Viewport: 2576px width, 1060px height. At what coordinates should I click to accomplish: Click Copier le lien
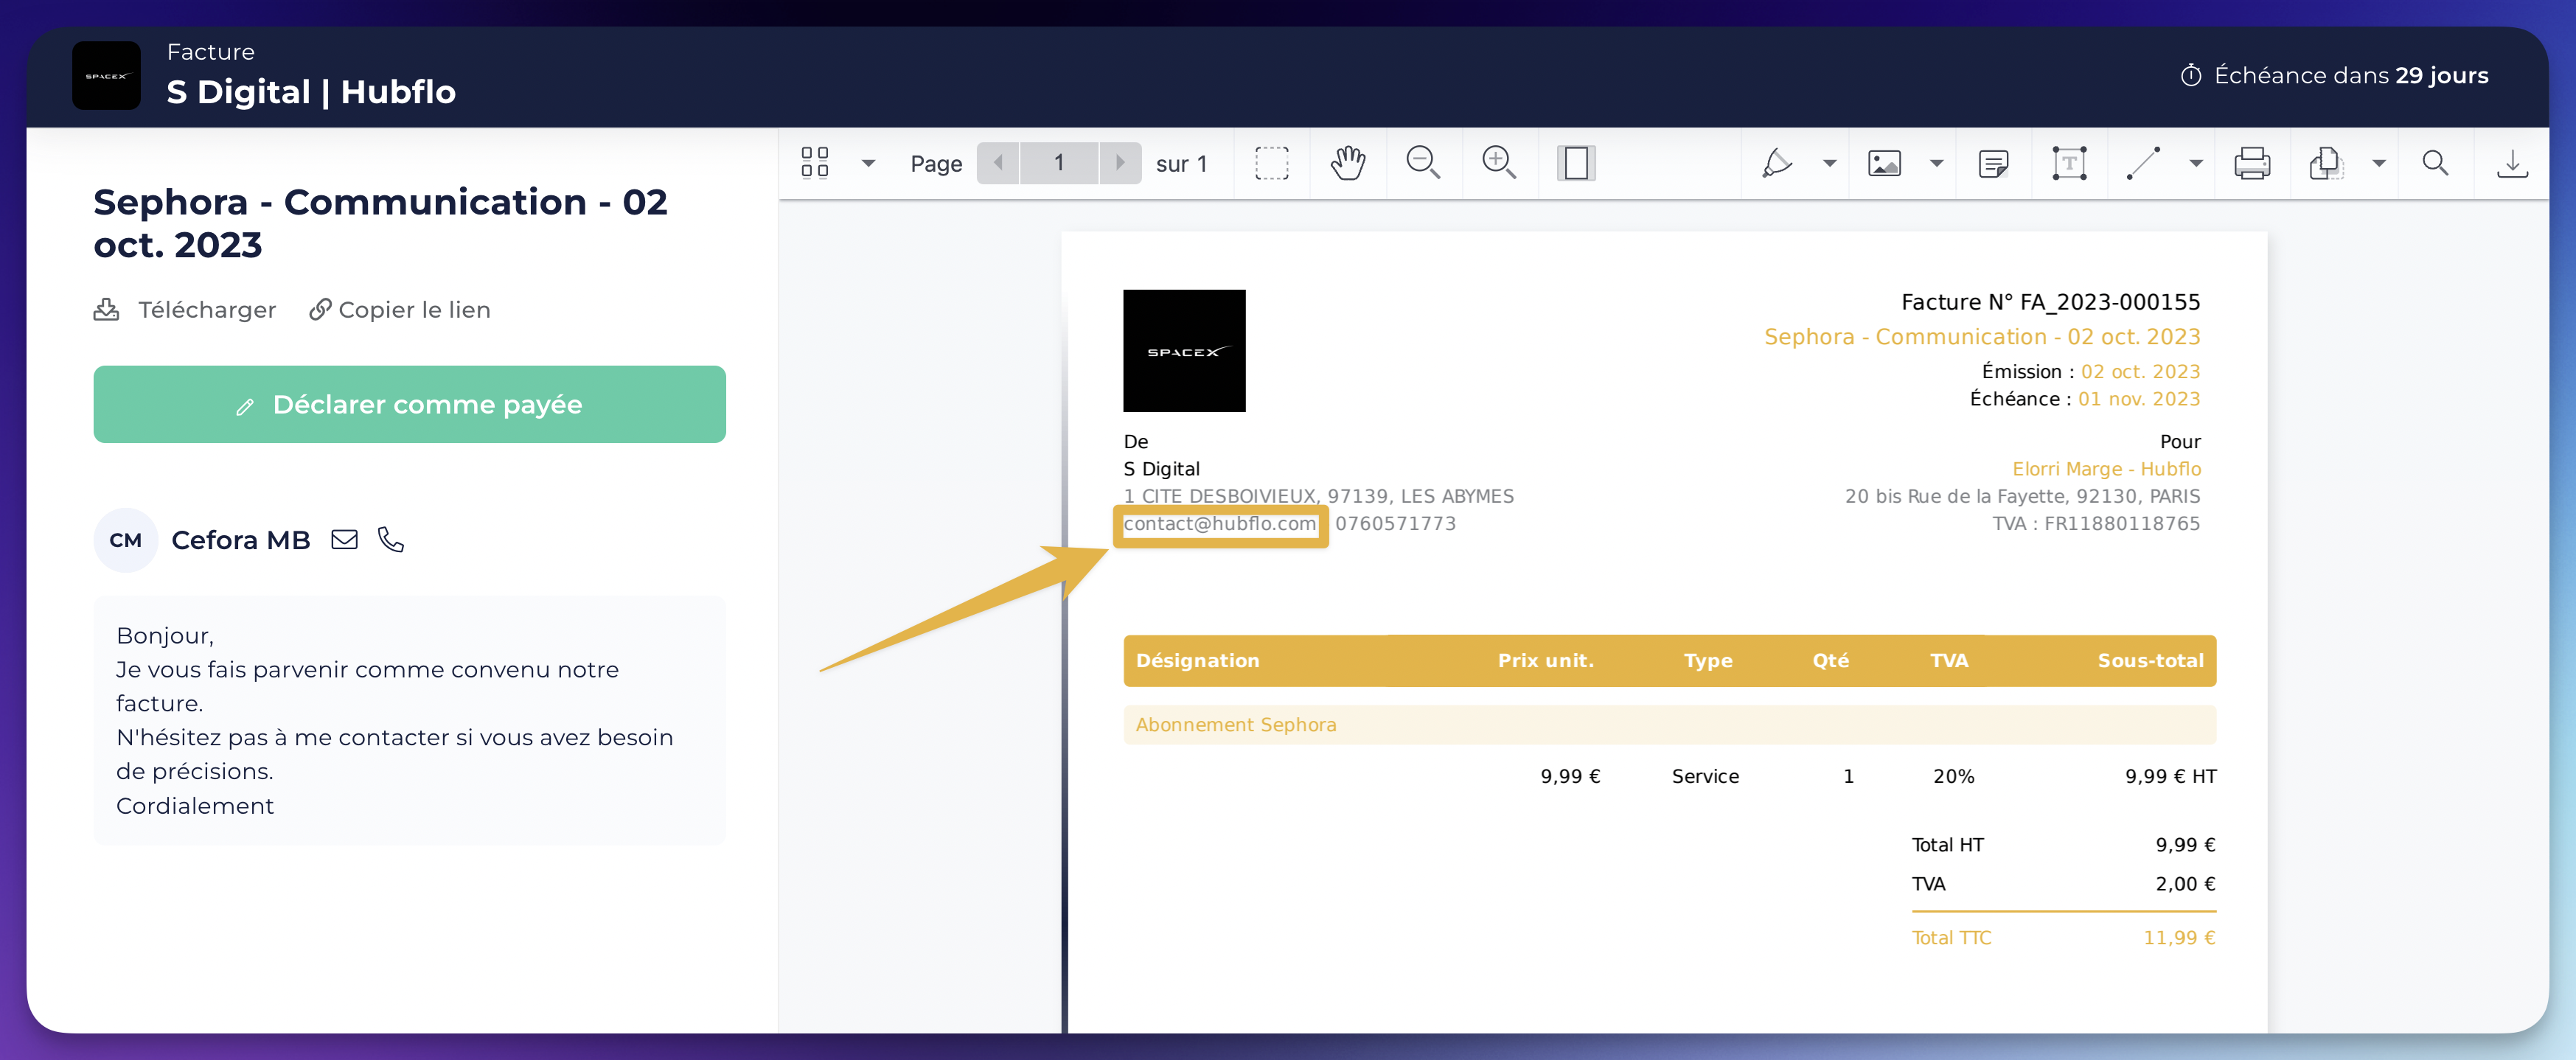point(400,310)
